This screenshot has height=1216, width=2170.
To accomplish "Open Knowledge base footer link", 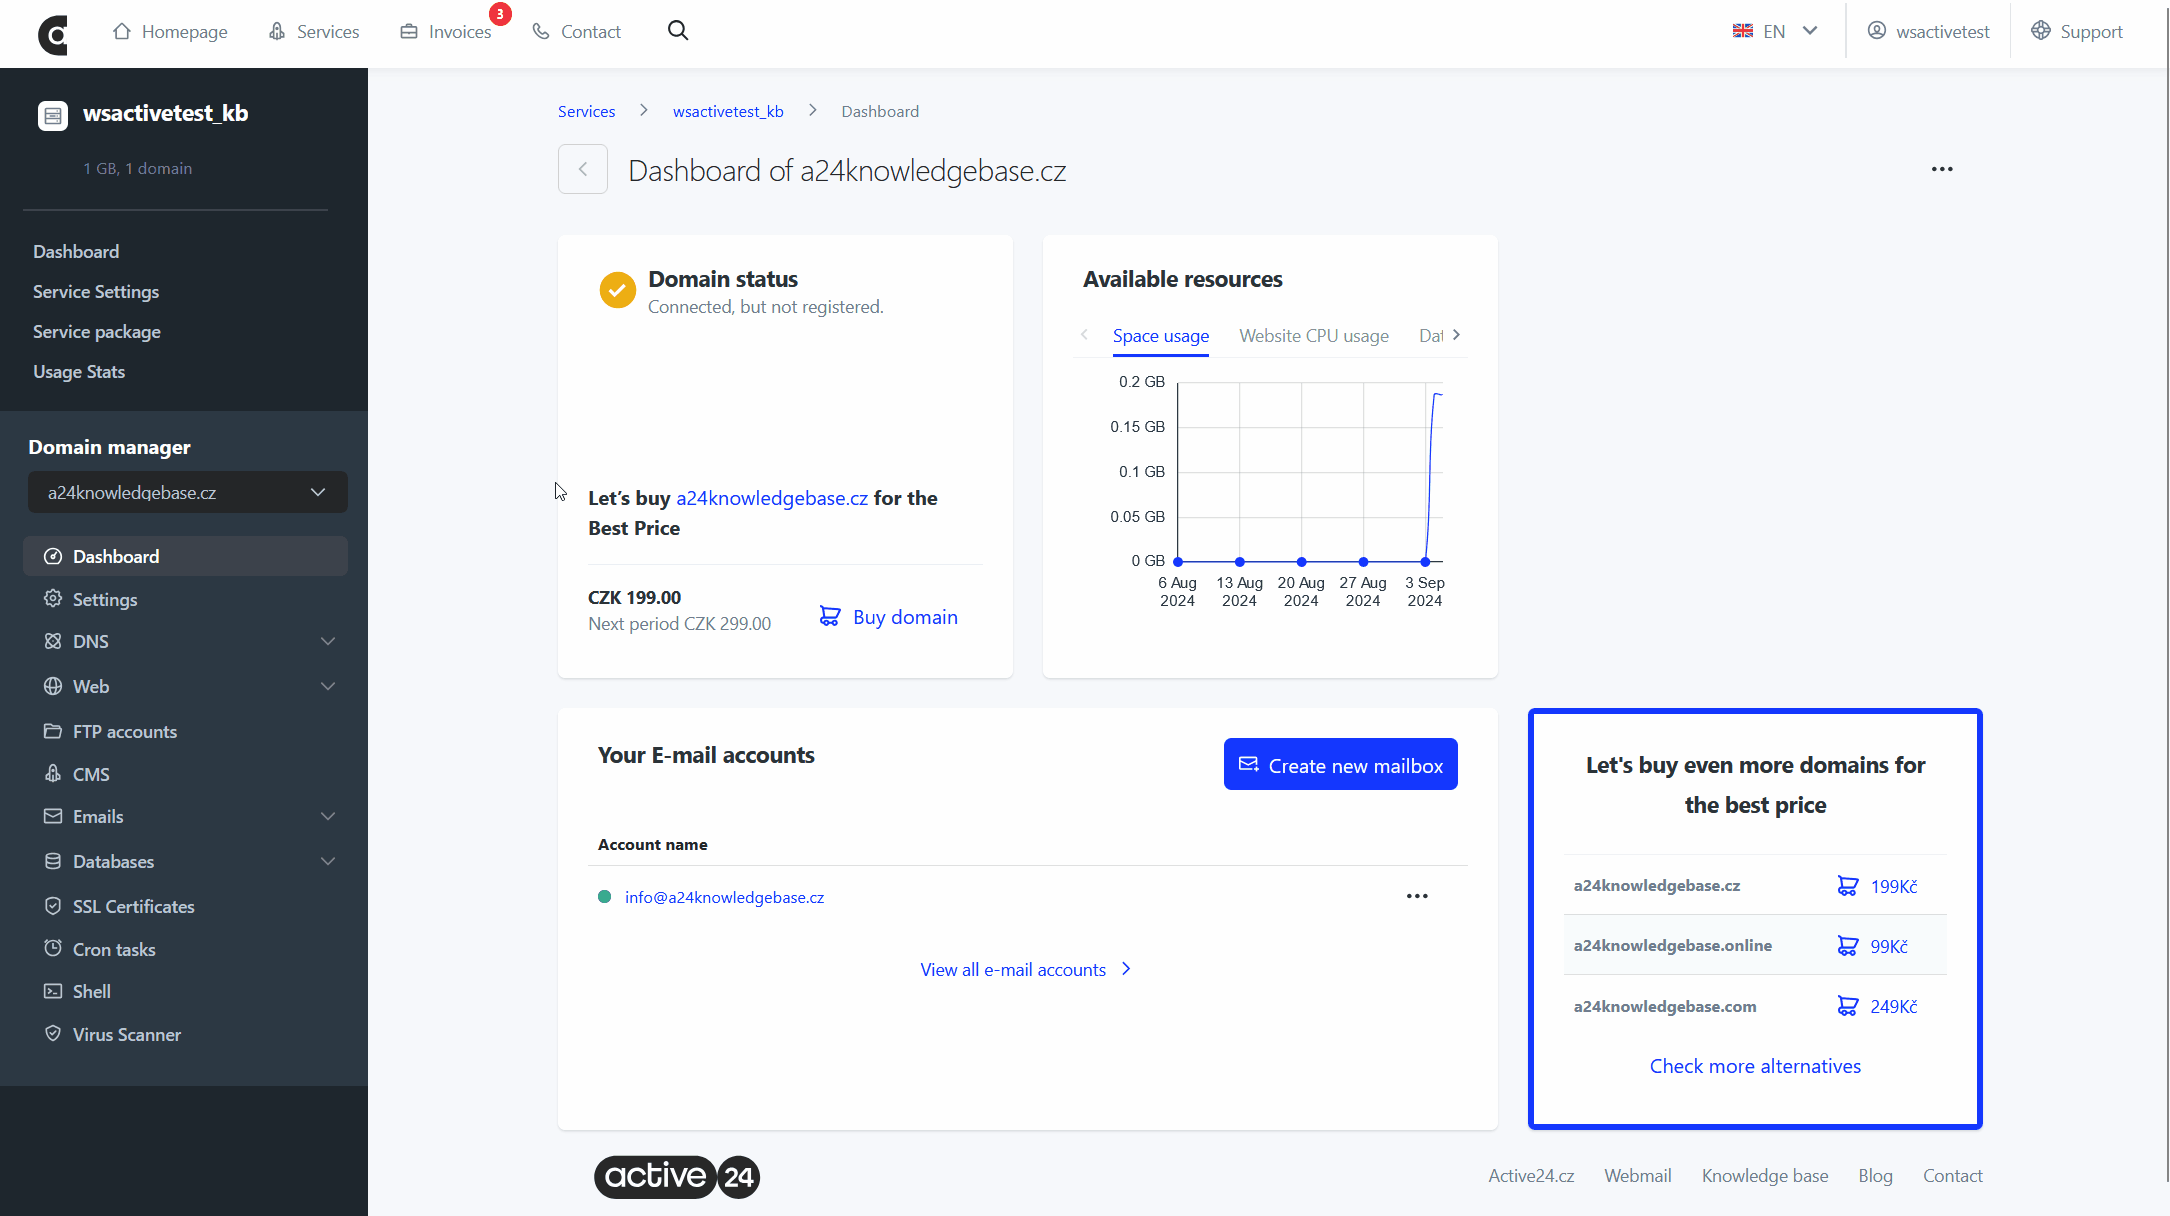I will point(1765,1176).
